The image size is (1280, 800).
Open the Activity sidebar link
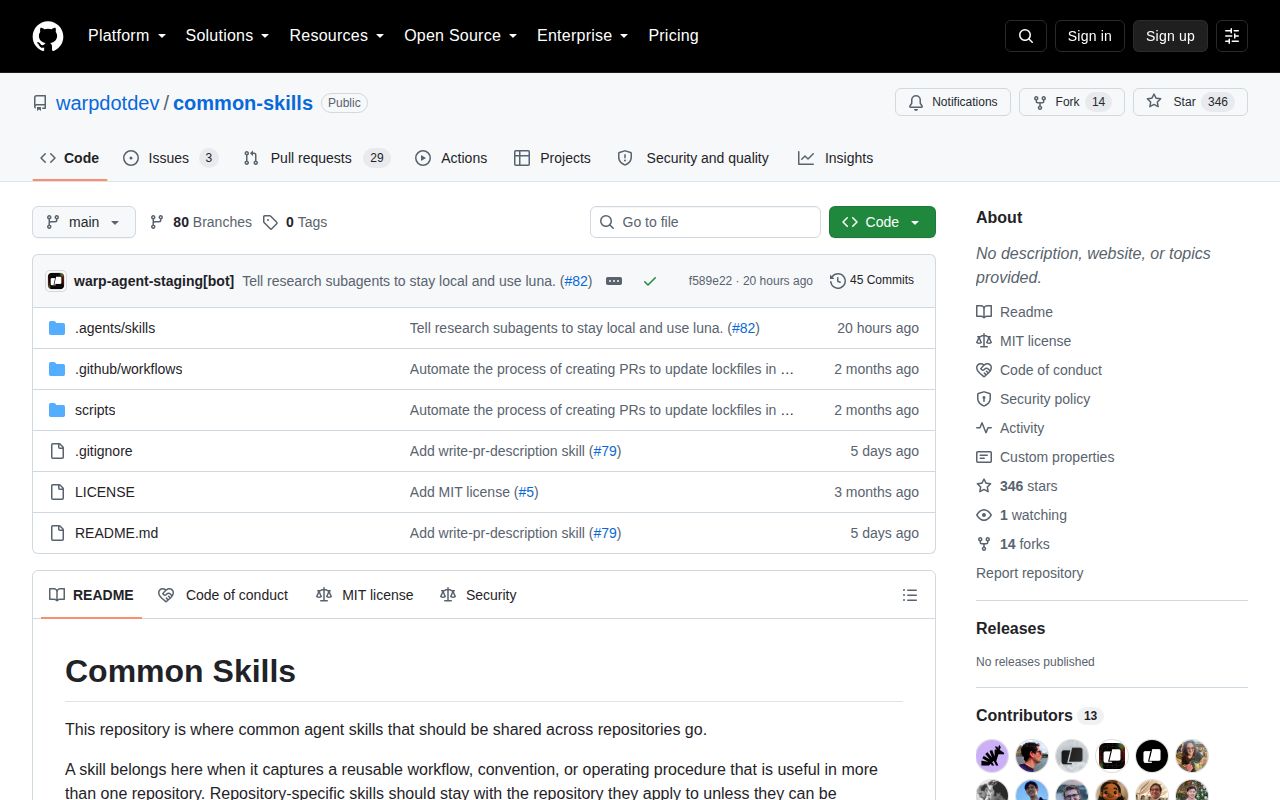click(x=1010, y=428)
